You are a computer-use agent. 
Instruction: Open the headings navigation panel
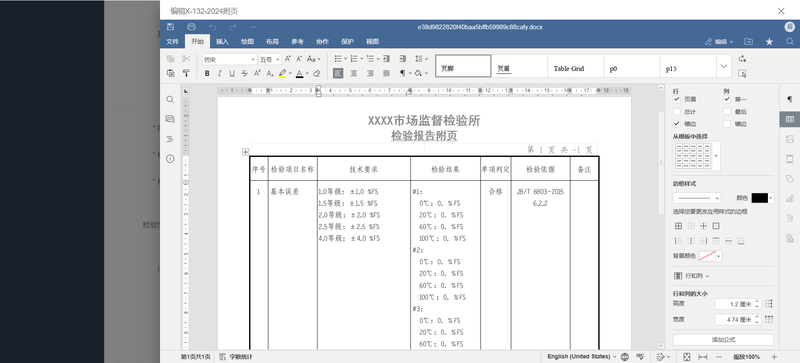pos(170,139)
